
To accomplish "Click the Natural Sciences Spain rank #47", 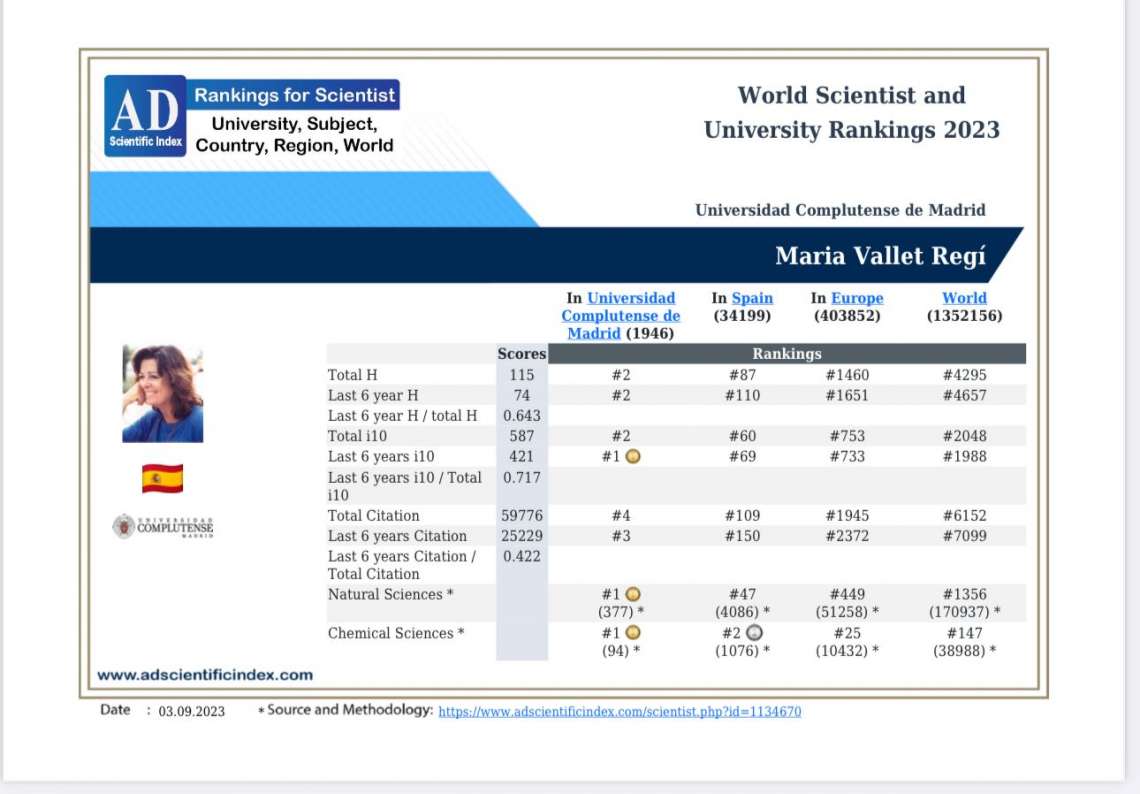I will tap(742, 595).
